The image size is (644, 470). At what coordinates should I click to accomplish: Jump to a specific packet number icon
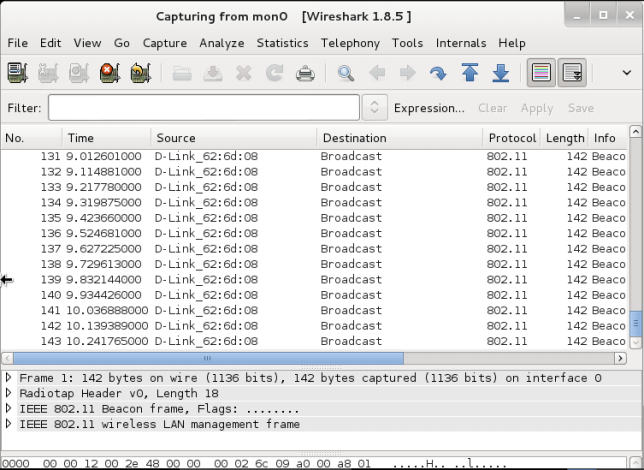point(438,73)
